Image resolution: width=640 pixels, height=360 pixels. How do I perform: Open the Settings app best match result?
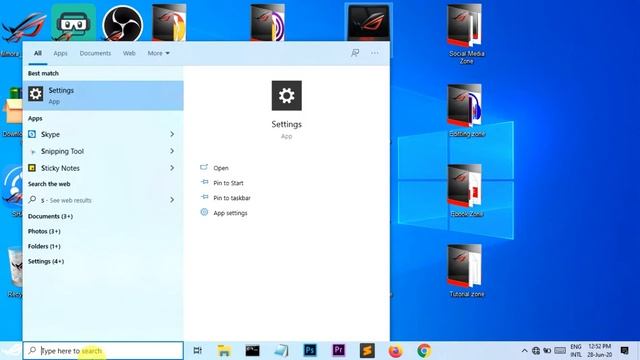(103, 95)
